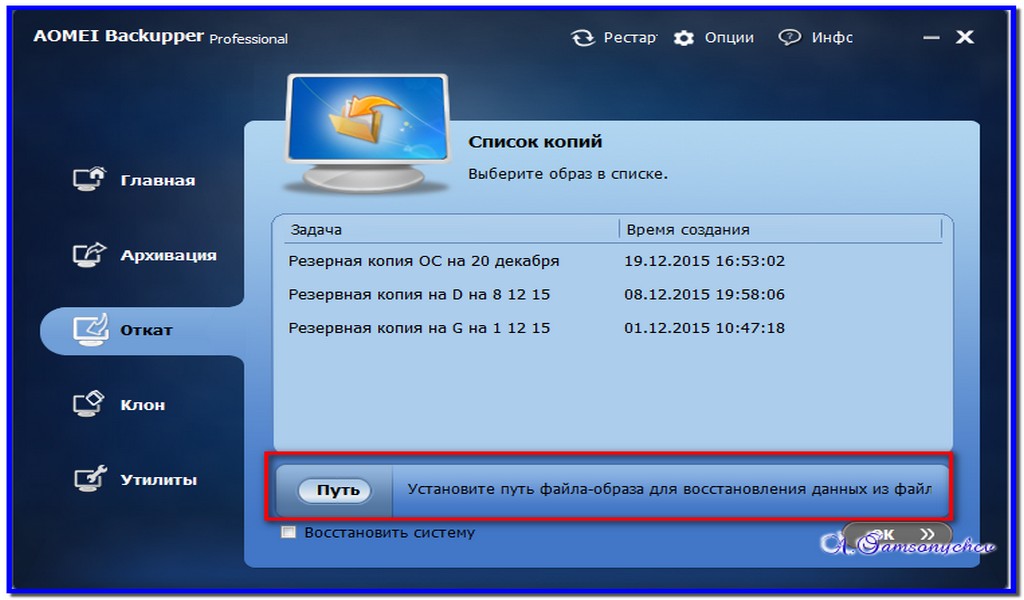Click the Архивация backup icon in sidebar

coord(89,254)
